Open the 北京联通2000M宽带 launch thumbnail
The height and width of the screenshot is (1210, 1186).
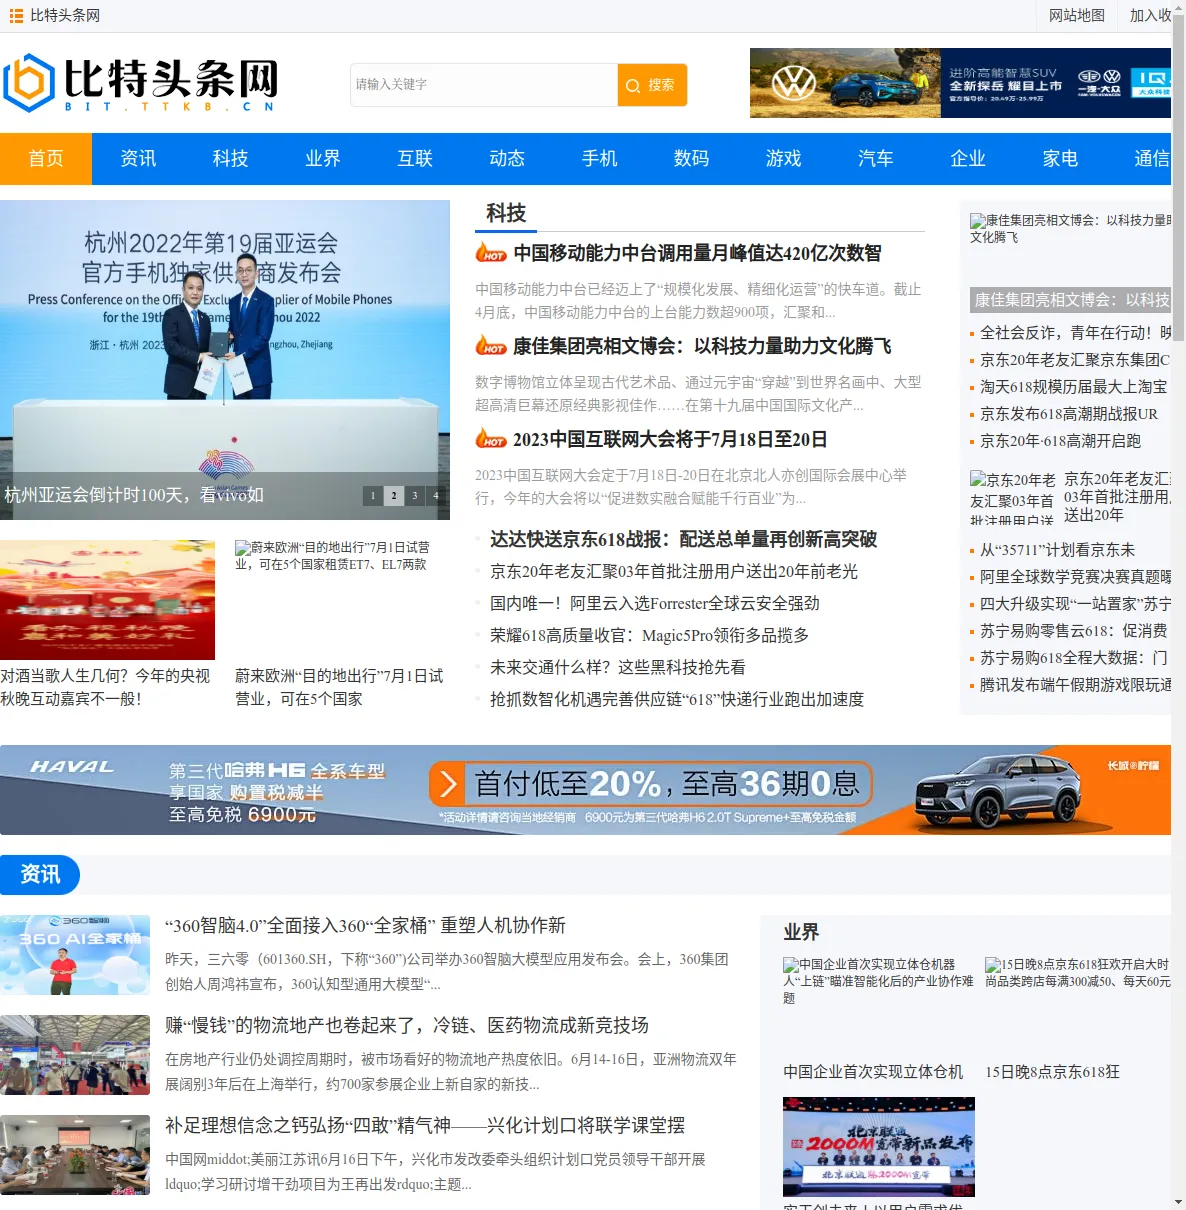(879, 1147)
